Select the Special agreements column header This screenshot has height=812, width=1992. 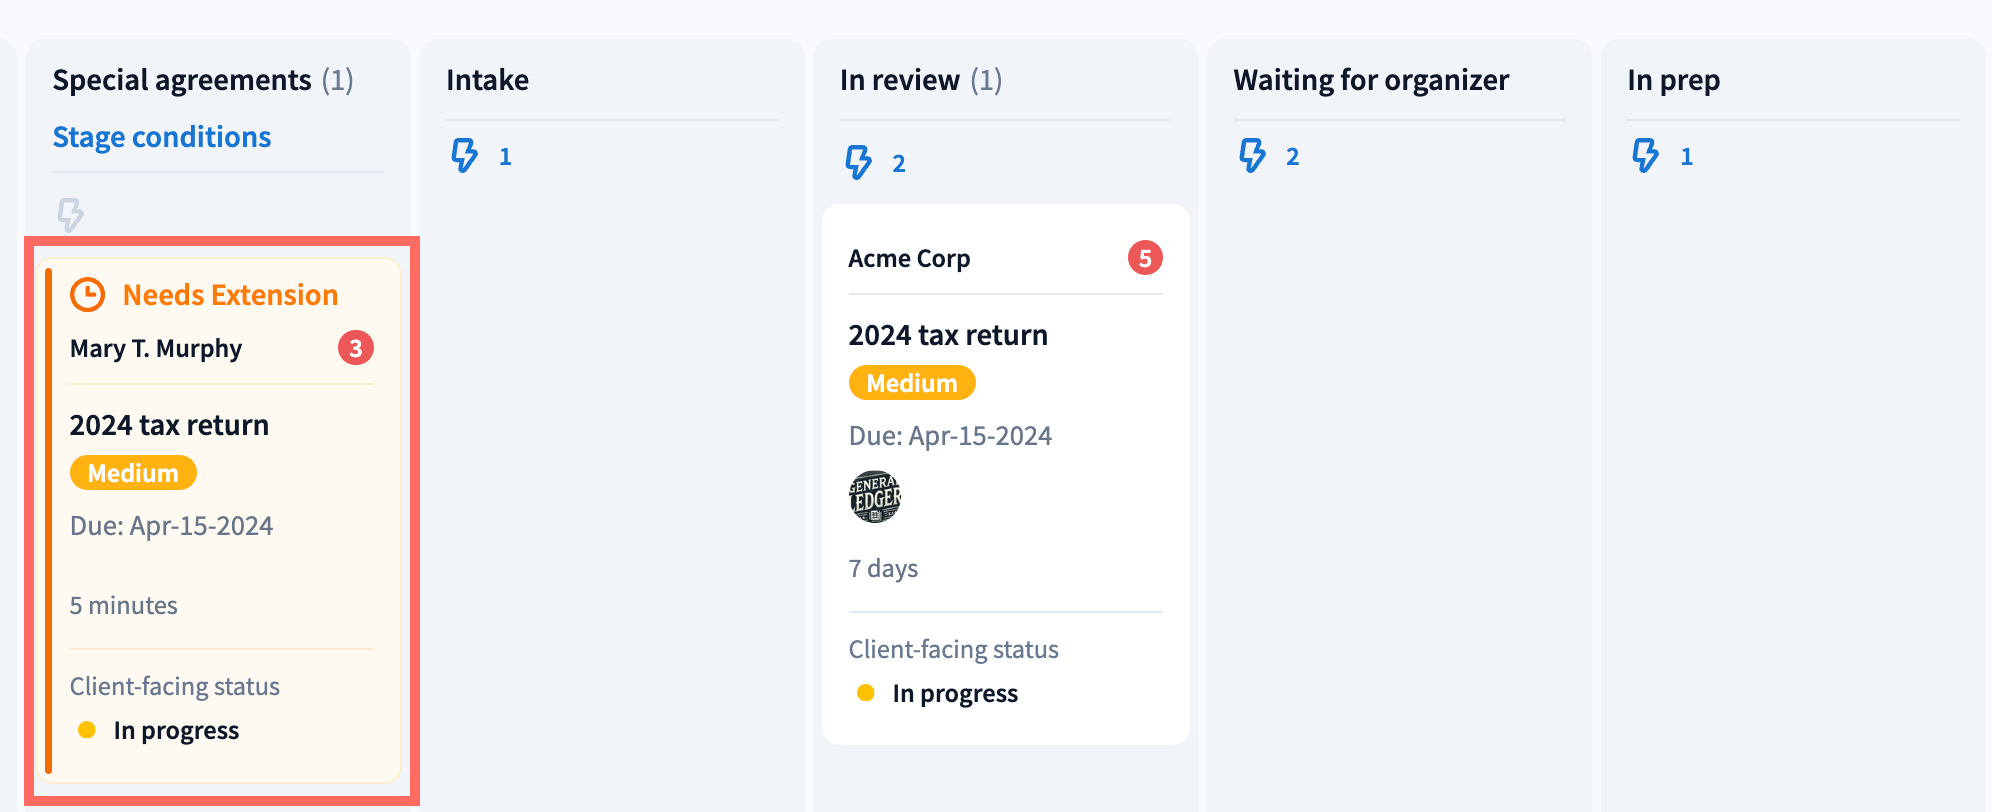(x=182, y=80)
